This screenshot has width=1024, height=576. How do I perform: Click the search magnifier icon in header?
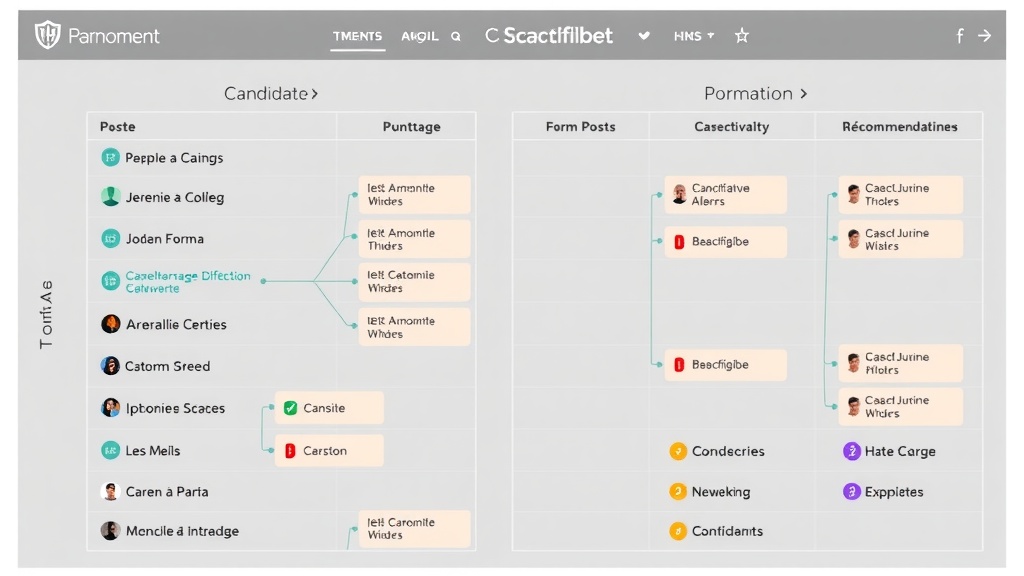point(456,36)
